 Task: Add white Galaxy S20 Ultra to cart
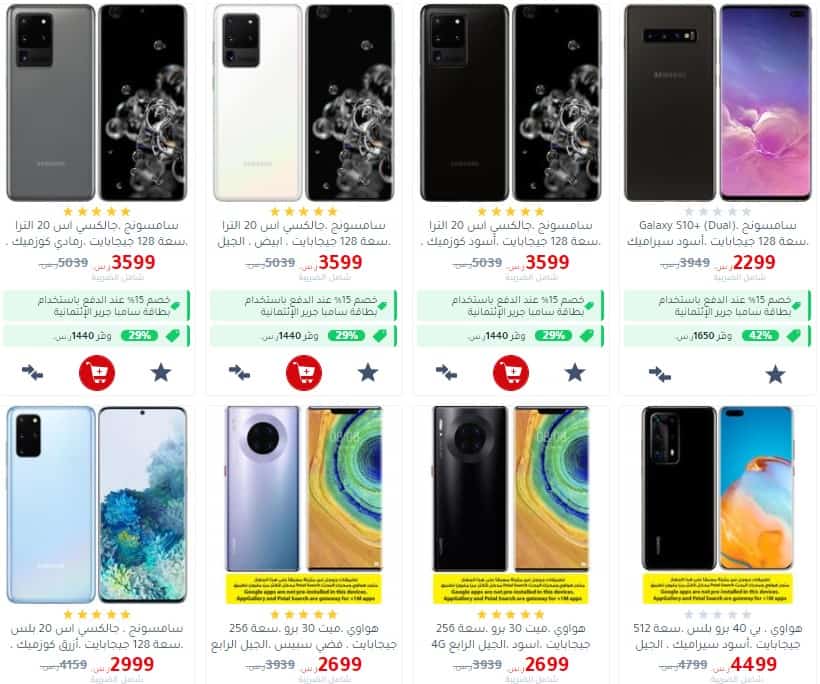(304, 373)
